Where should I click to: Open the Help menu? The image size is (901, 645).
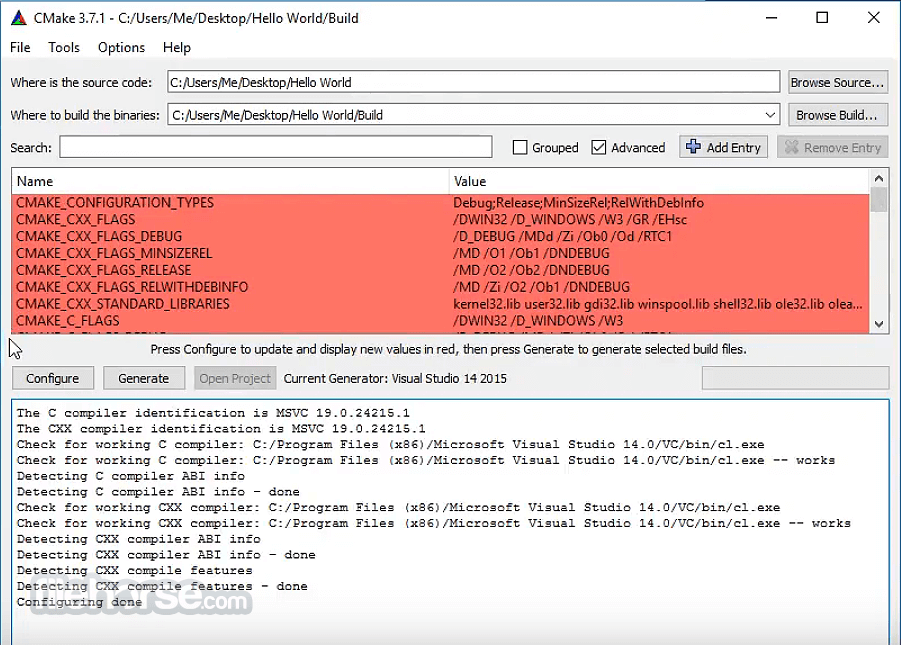click(x=176, y=47)
